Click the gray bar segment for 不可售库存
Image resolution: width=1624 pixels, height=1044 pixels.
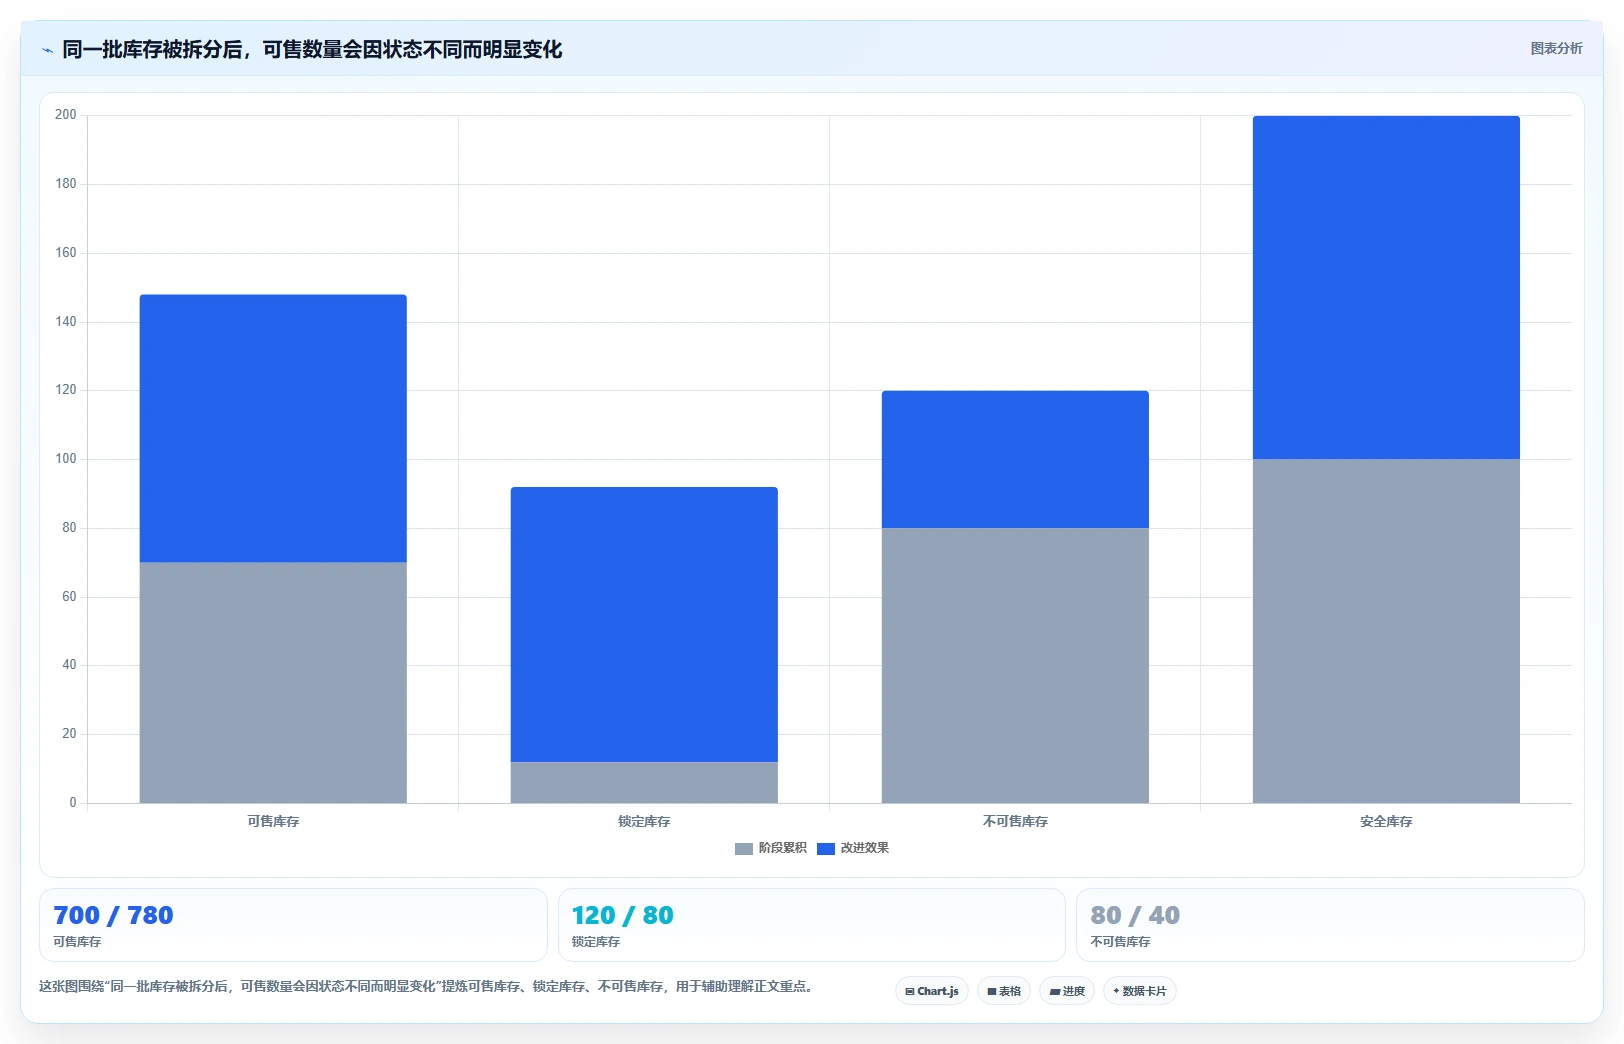coord(1015,665)
